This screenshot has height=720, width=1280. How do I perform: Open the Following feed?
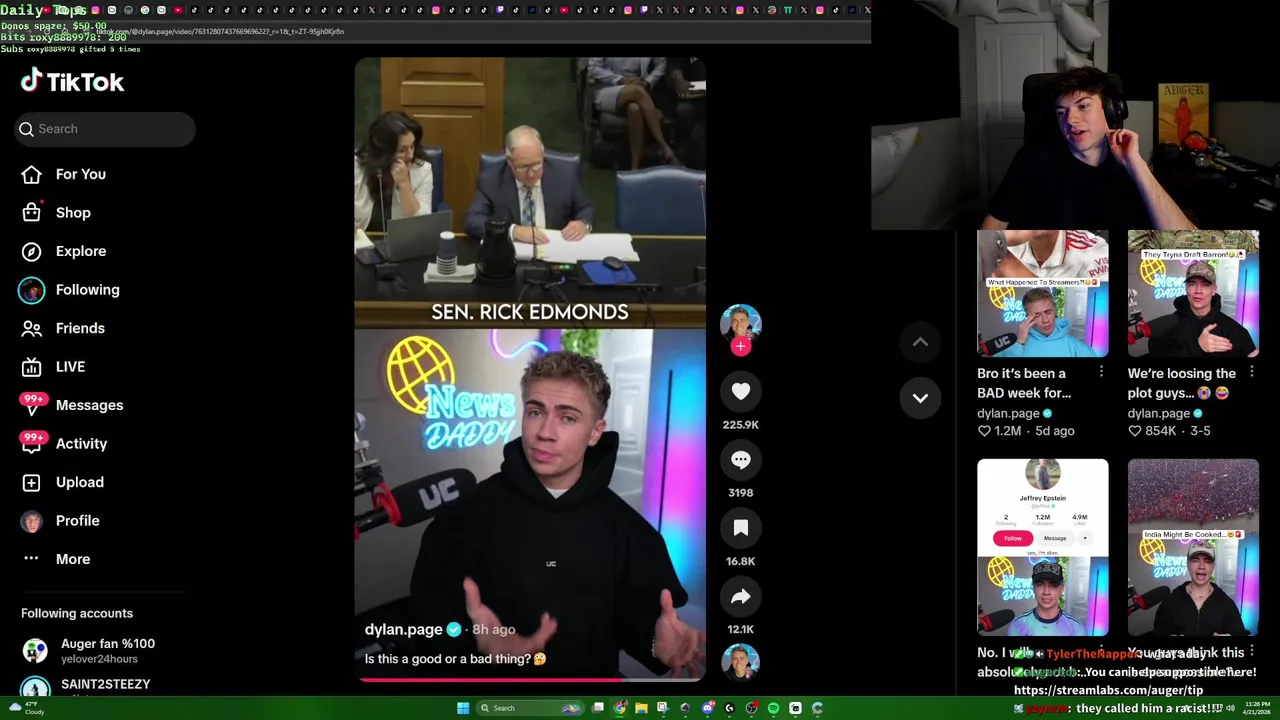[x=87, y=289]
